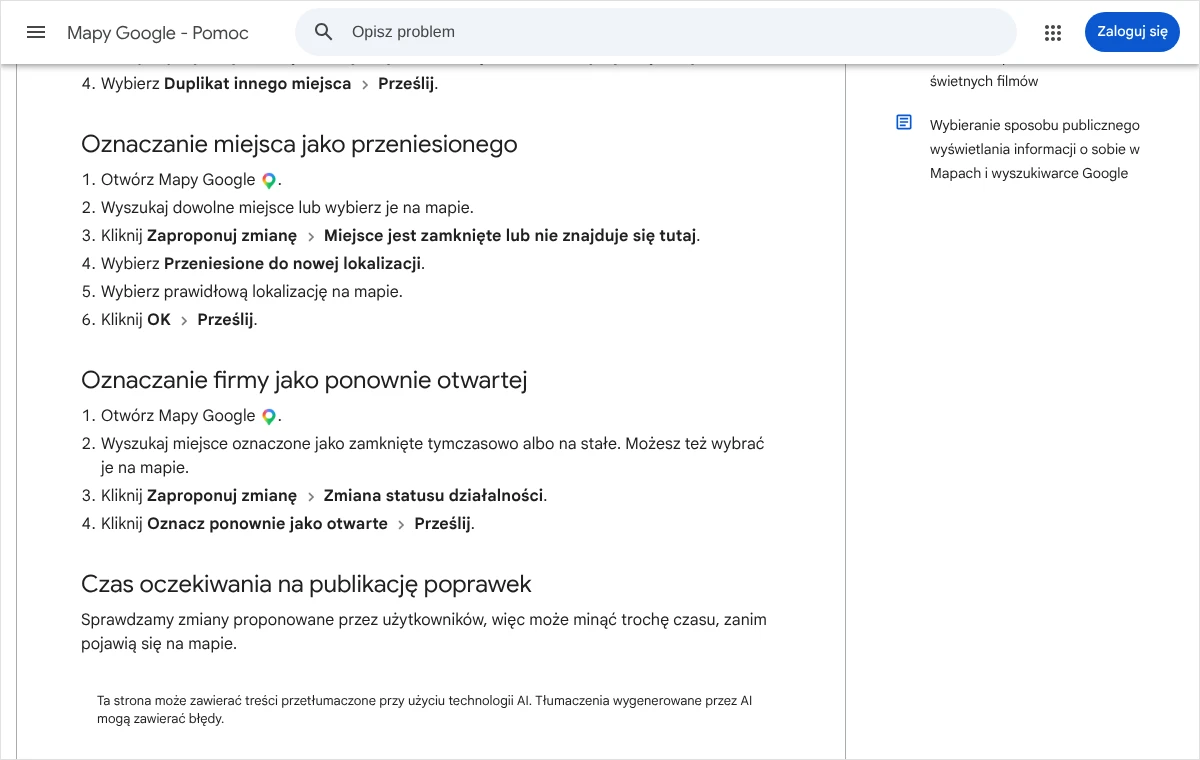This screenshot has height=760, width=1200.
Task: Click the text Przeniesione do nowej lokalizacji
Action: tap(293, 264)
